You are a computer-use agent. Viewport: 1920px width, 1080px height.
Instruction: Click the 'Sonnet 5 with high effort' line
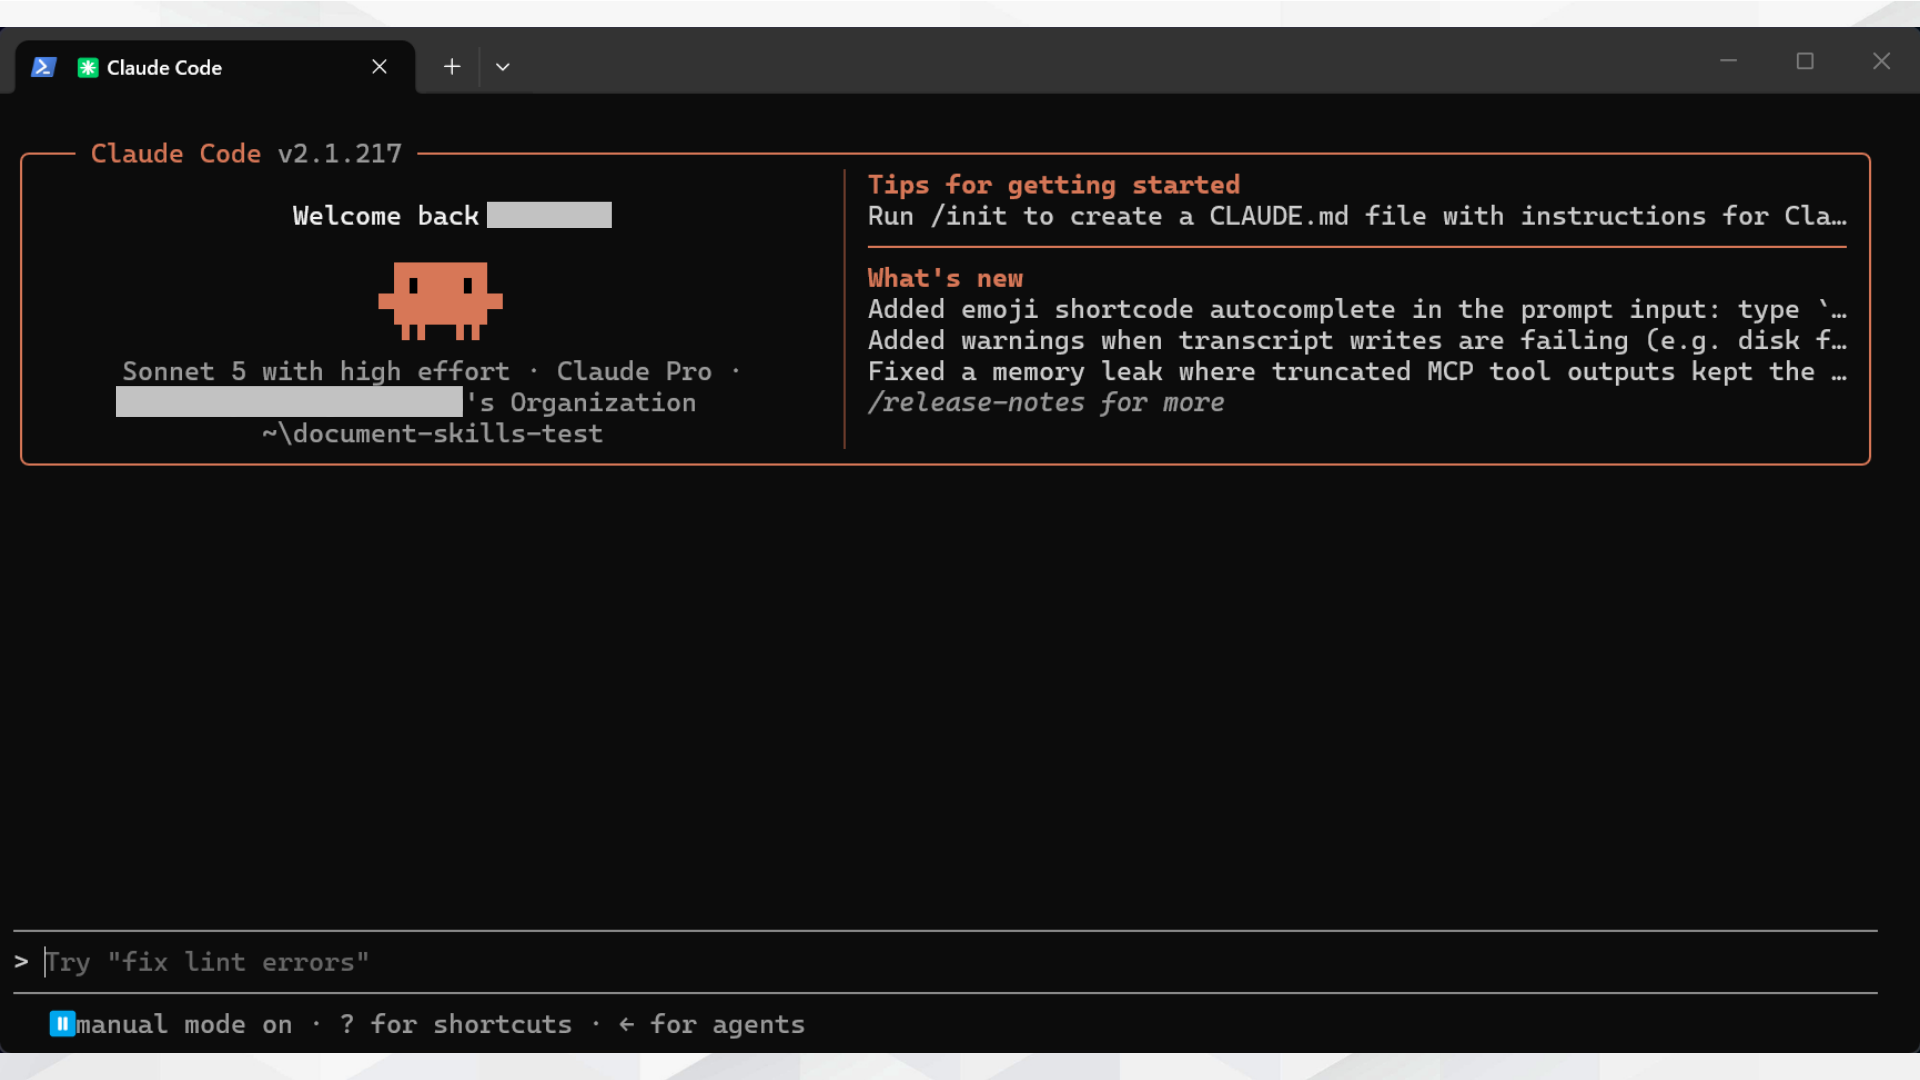[316, 372]
